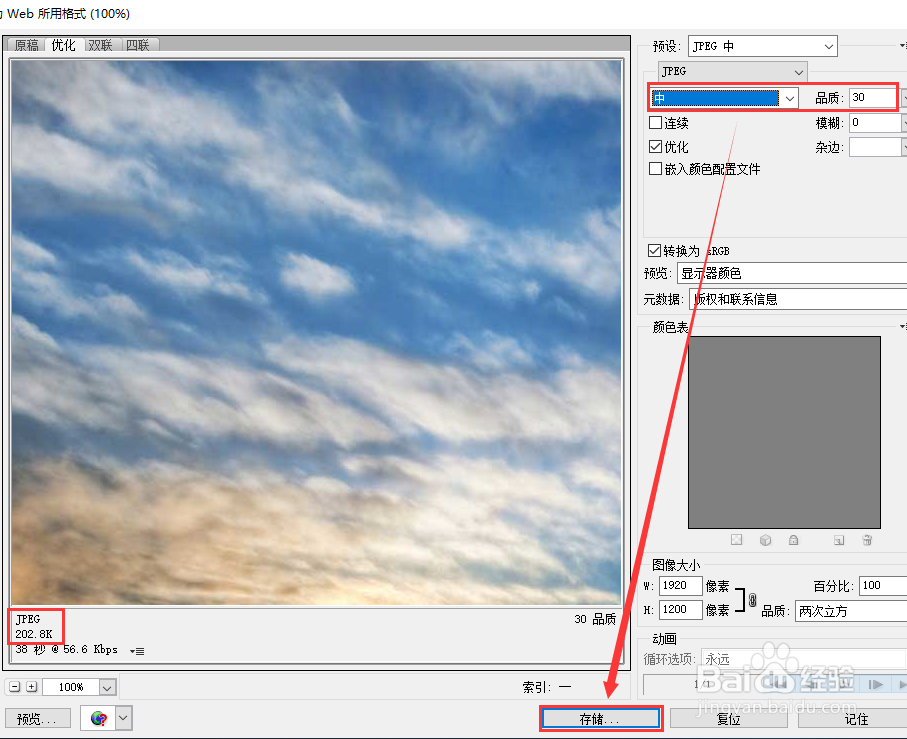Open the 中 compression quality dropdown
907x739 pixels.
(725, 98)
